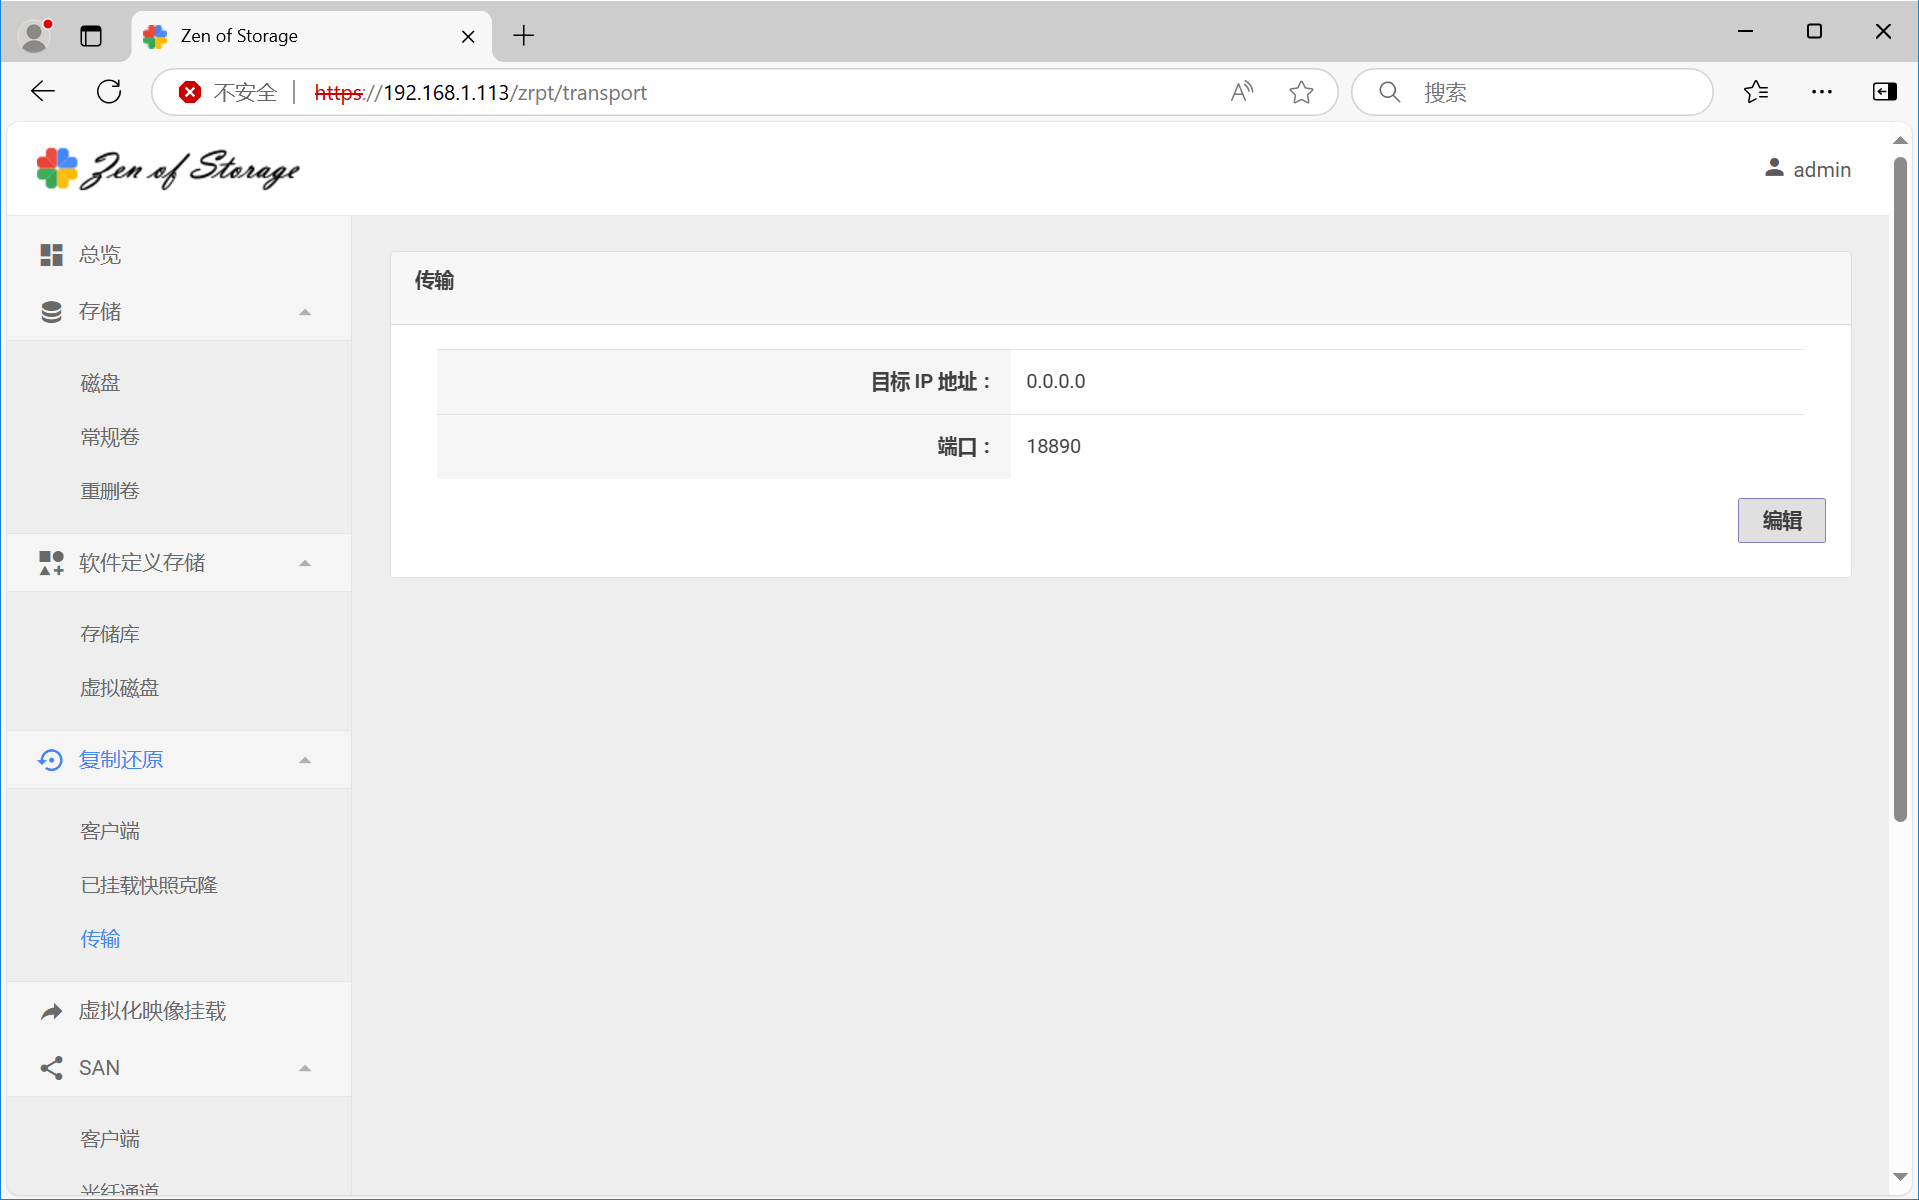This screenshot has width=1919, height=1200.
Task: Collapse the 软件定义存储 section arrow
Action: click(x=305, y=563)
